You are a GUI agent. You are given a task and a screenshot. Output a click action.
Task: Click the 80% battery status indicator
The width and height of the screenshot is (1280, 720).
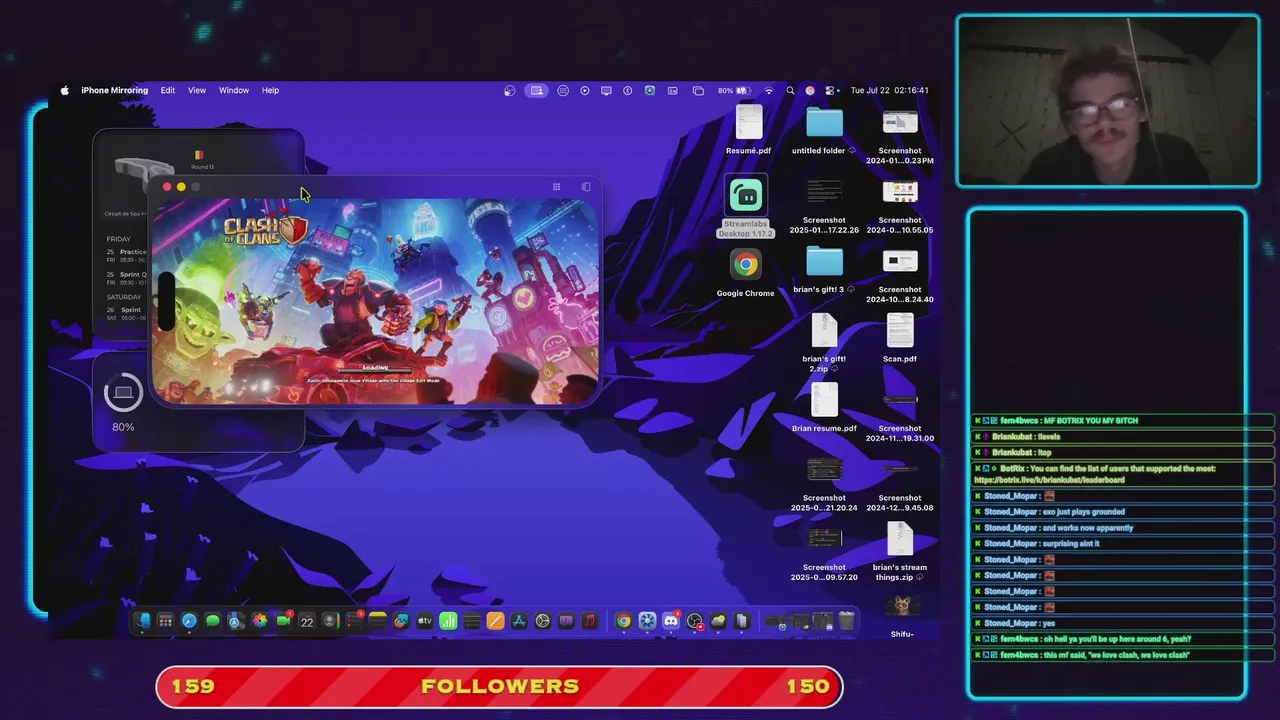734,90
